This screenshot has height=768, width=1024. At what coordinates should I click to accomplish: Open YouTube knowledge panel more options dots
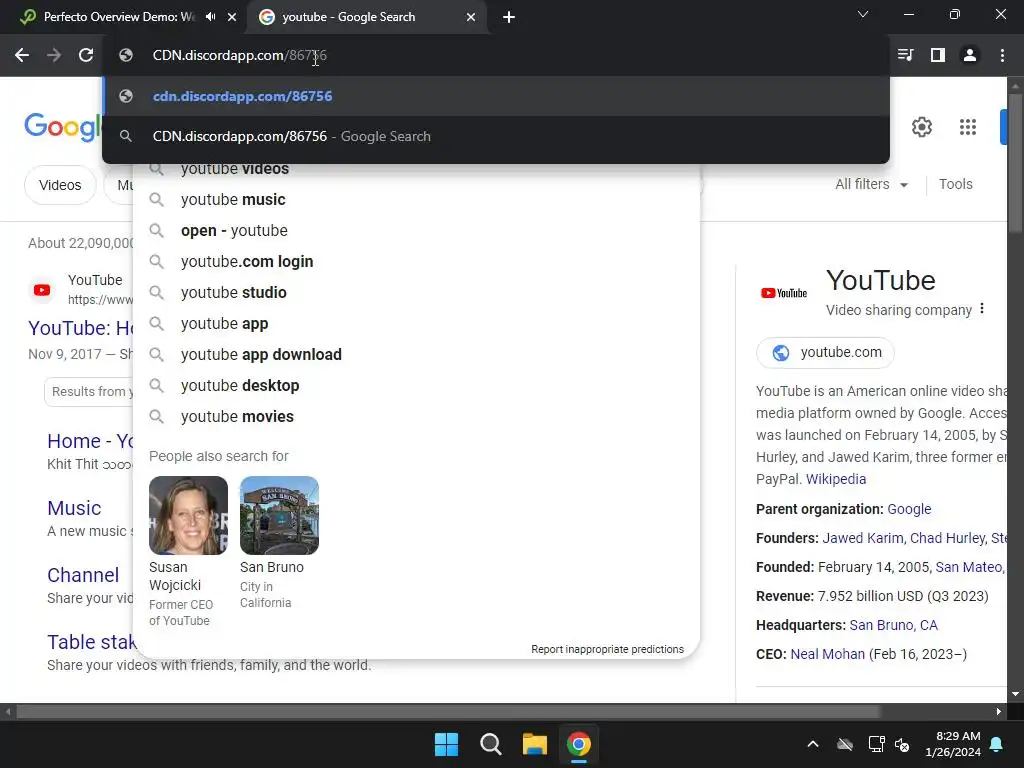[x=982, y=309]
